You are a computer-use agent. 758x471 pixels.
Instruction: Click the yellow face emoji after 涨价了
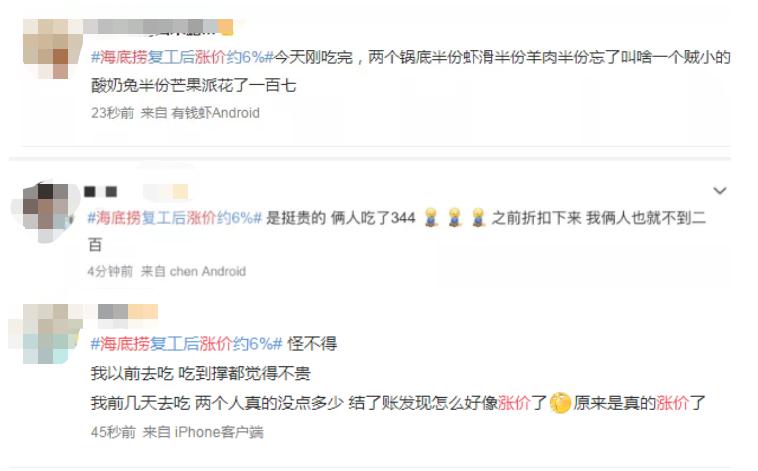(560, 403)
